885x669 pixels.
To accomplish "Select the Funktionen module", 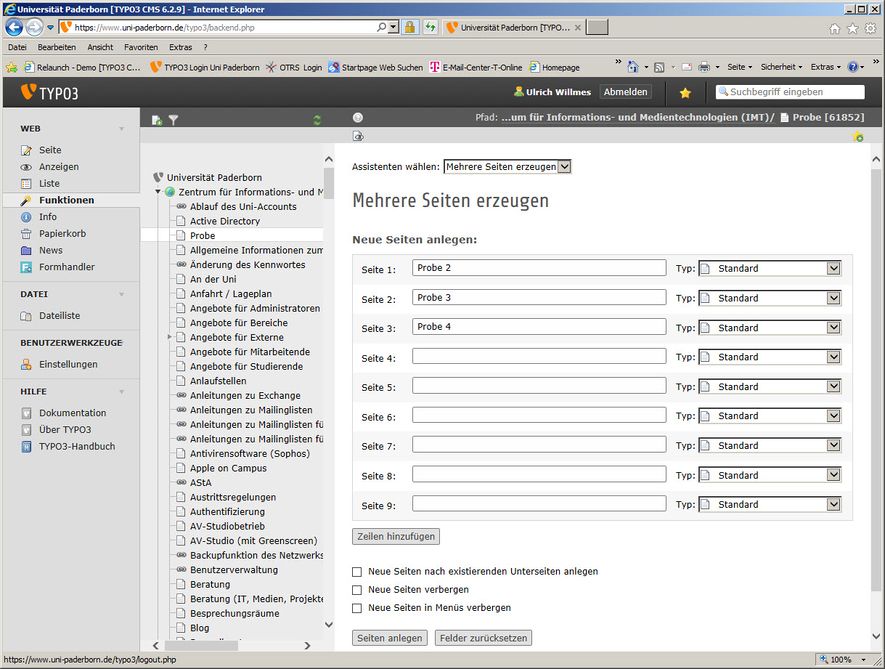I will 71,200.
